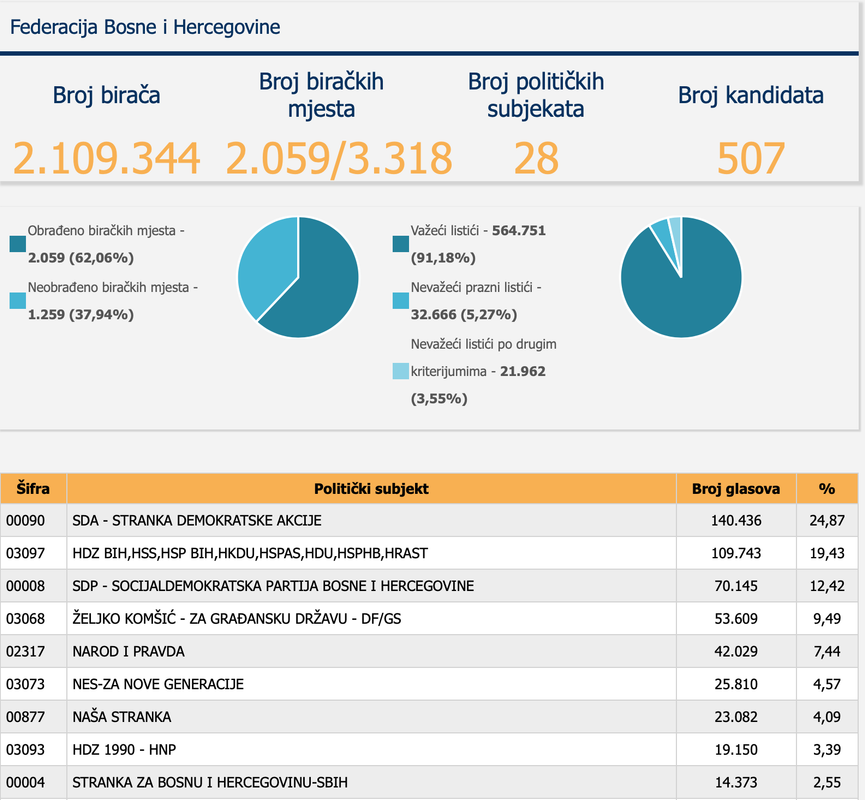Viewport: 865px width, 800px height.
Task: Click vote count 19.150
Action: pos(736,749)
